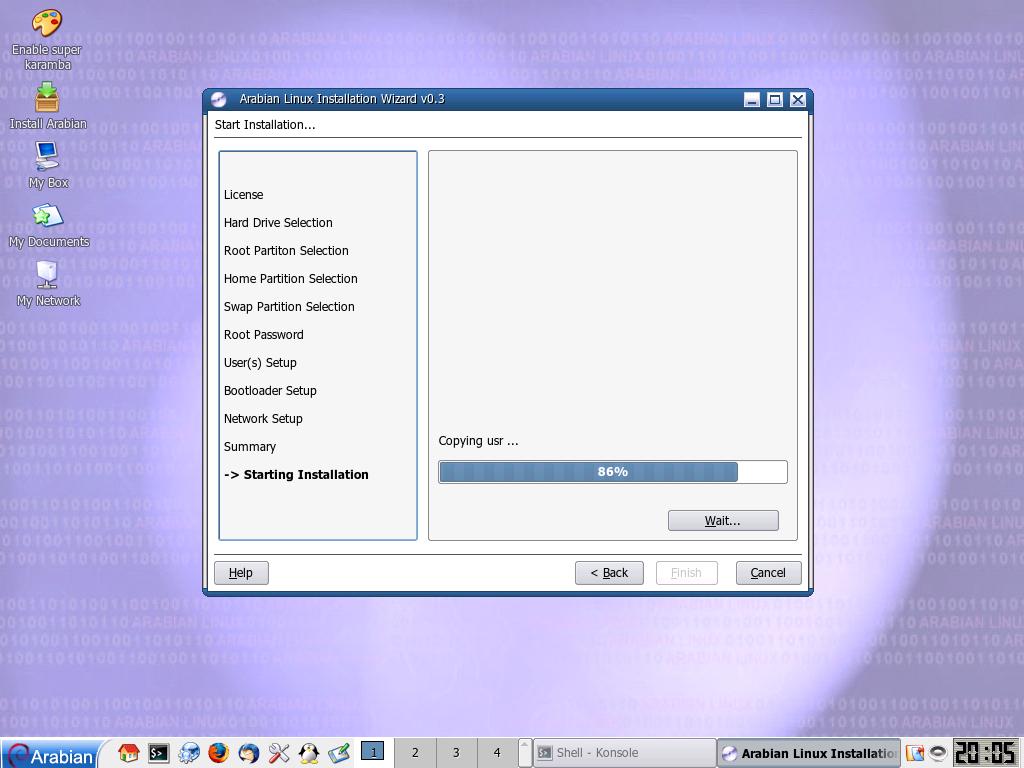Click the 86% installation progress bar

tap(613, 472)
